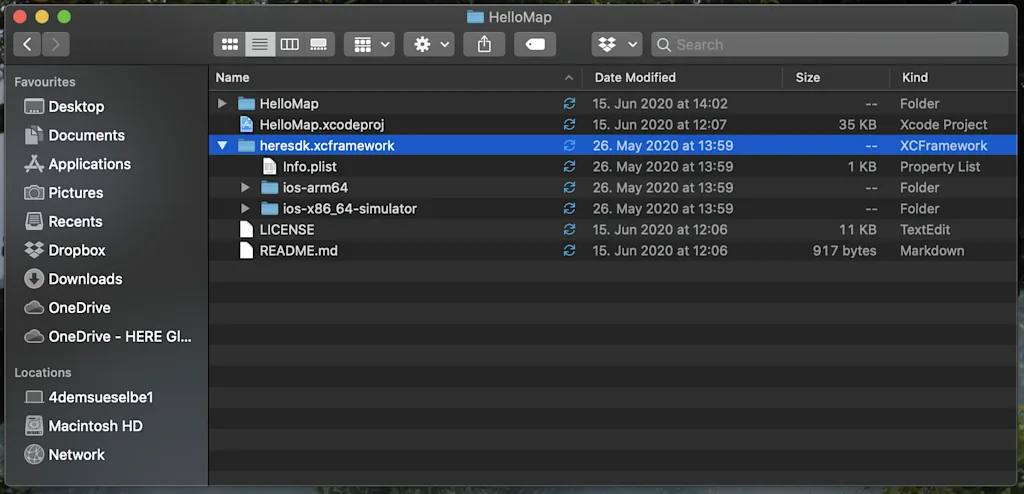Viewport: 1024px width, 494px height.
Task: Click the OneDrive cloud icon in sidebar
Action: pyautogui.click(x=34, y=308)
